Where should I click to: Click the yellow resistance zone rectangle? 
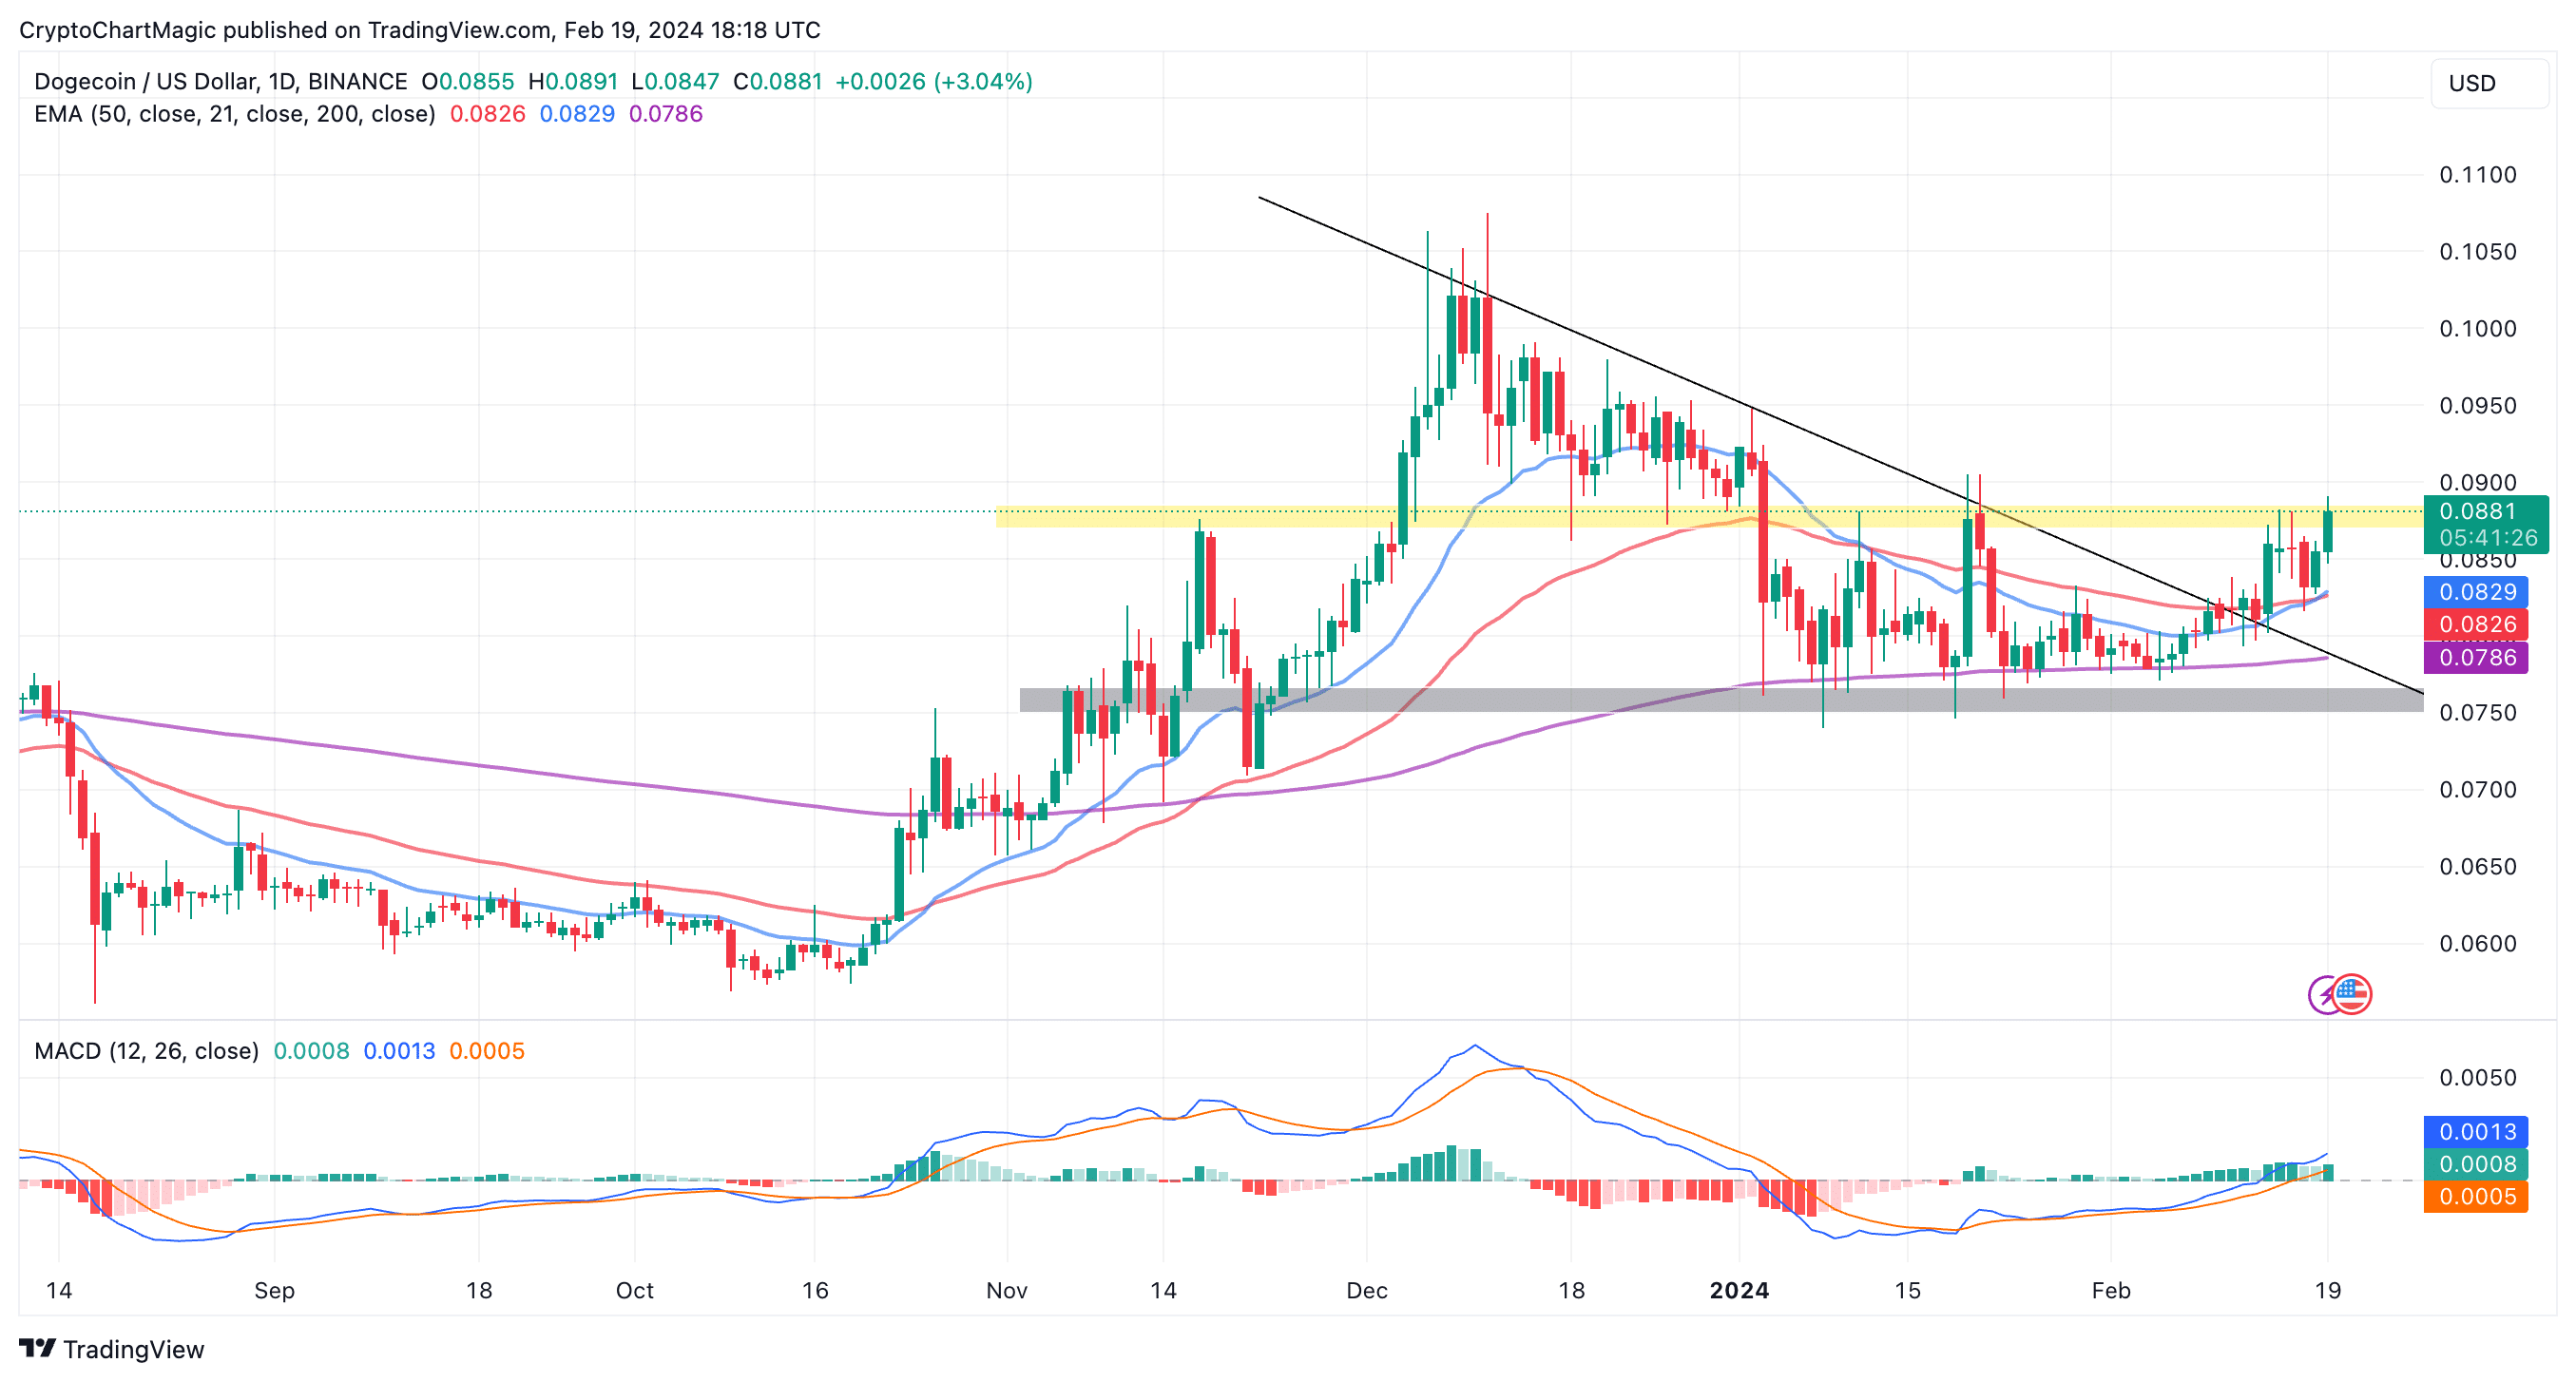click(1709, 516)
